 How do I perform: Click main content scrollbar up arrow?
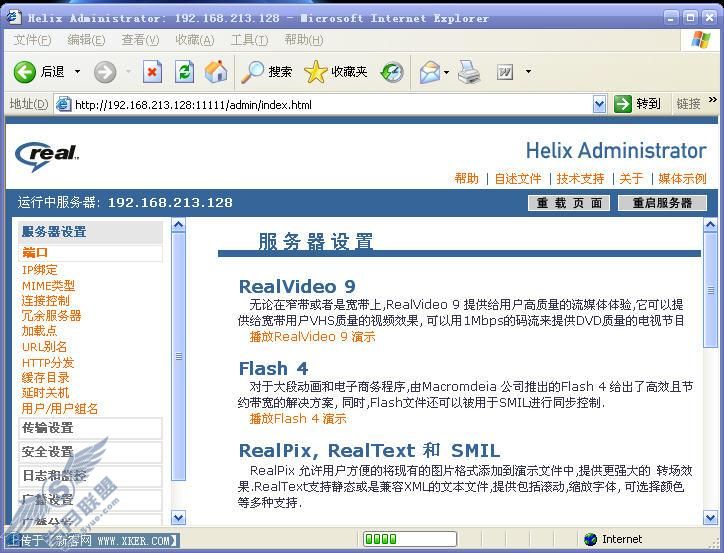pos(711,225)
